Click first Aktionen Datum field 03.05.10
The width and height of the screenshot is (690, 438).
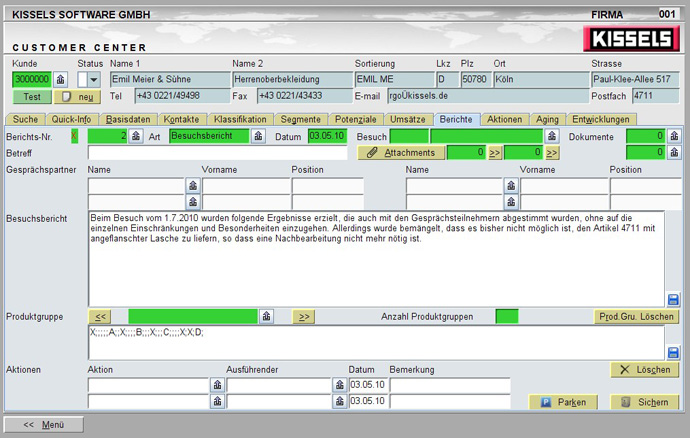tap(367, 385)
